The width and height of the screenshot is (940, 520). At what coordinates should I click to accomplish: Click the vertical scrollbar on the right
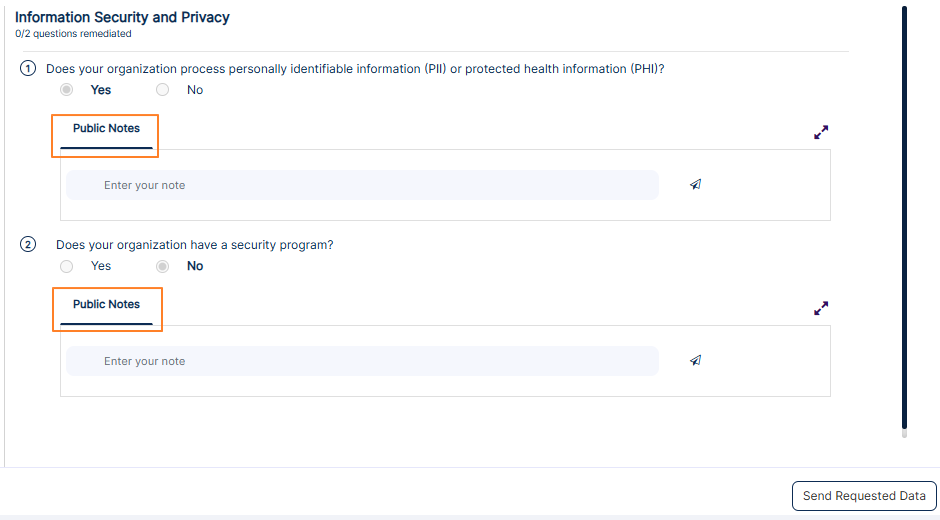pos(904,220)
